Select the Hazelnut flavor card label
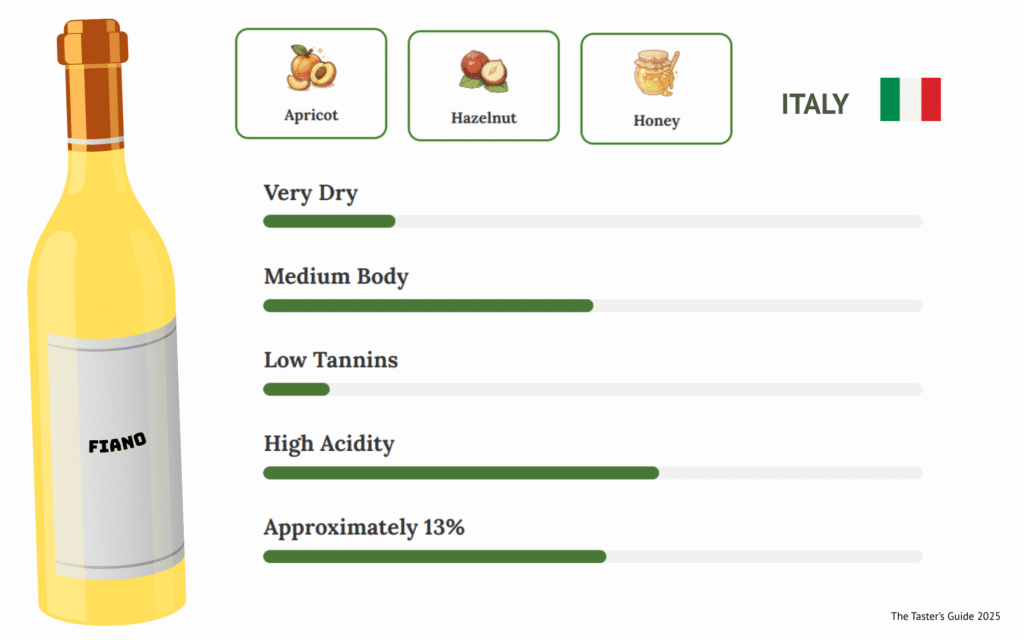 483,118
